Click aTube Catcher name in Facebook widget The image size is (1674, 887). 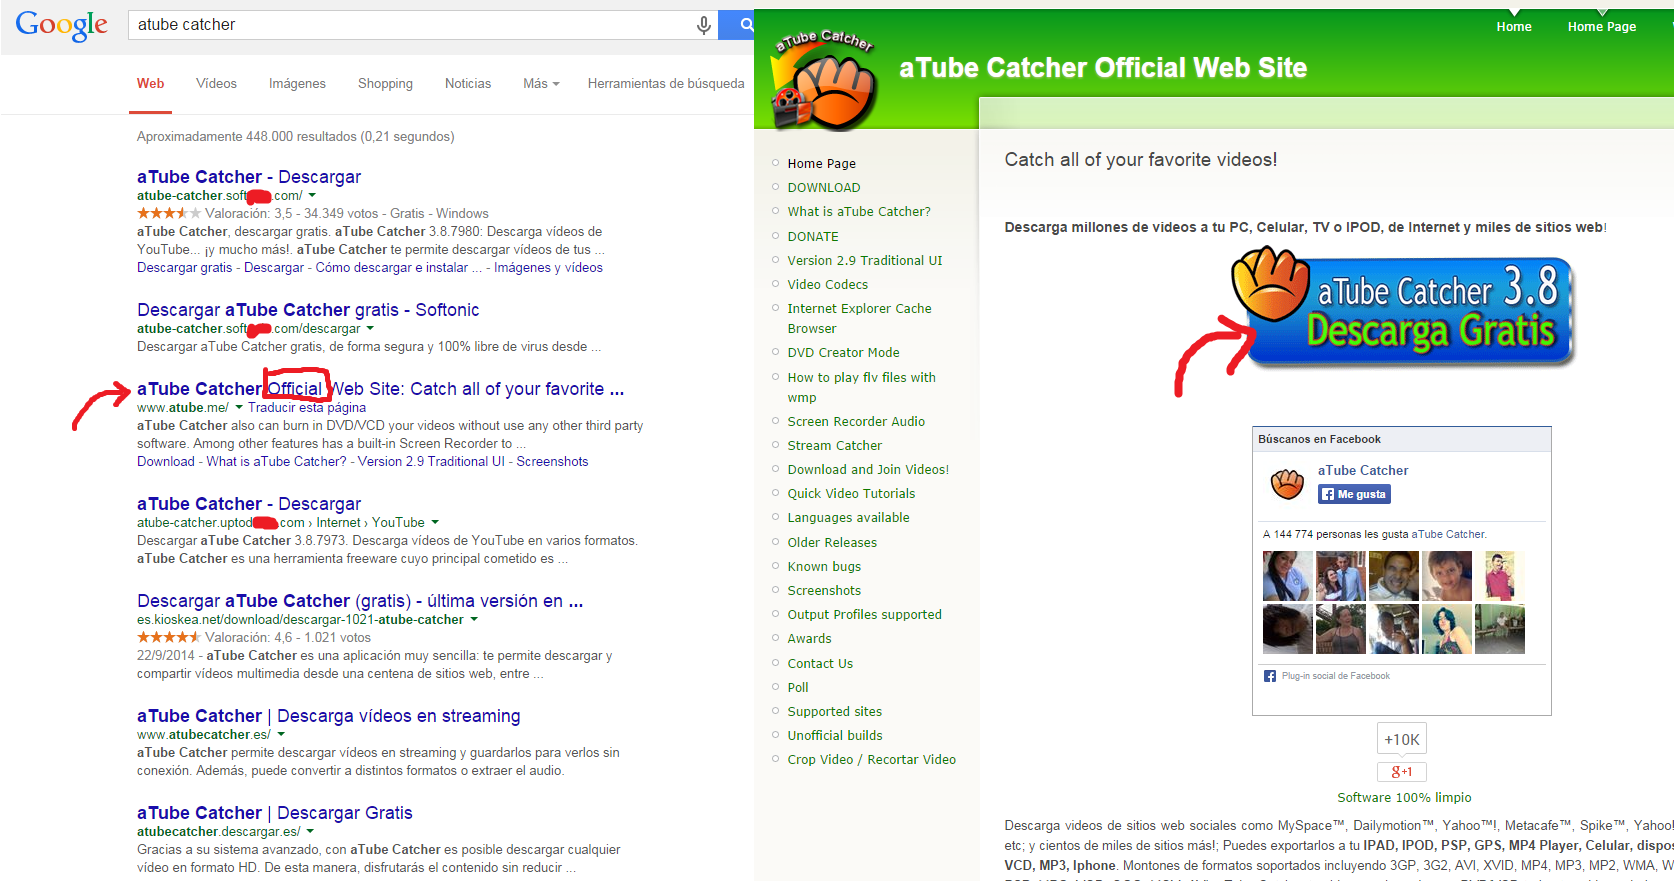[x=1363, y=471]
